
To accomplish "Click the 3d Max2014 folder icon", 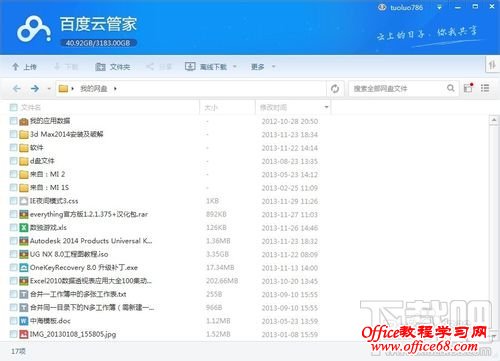I will point(24,134).
